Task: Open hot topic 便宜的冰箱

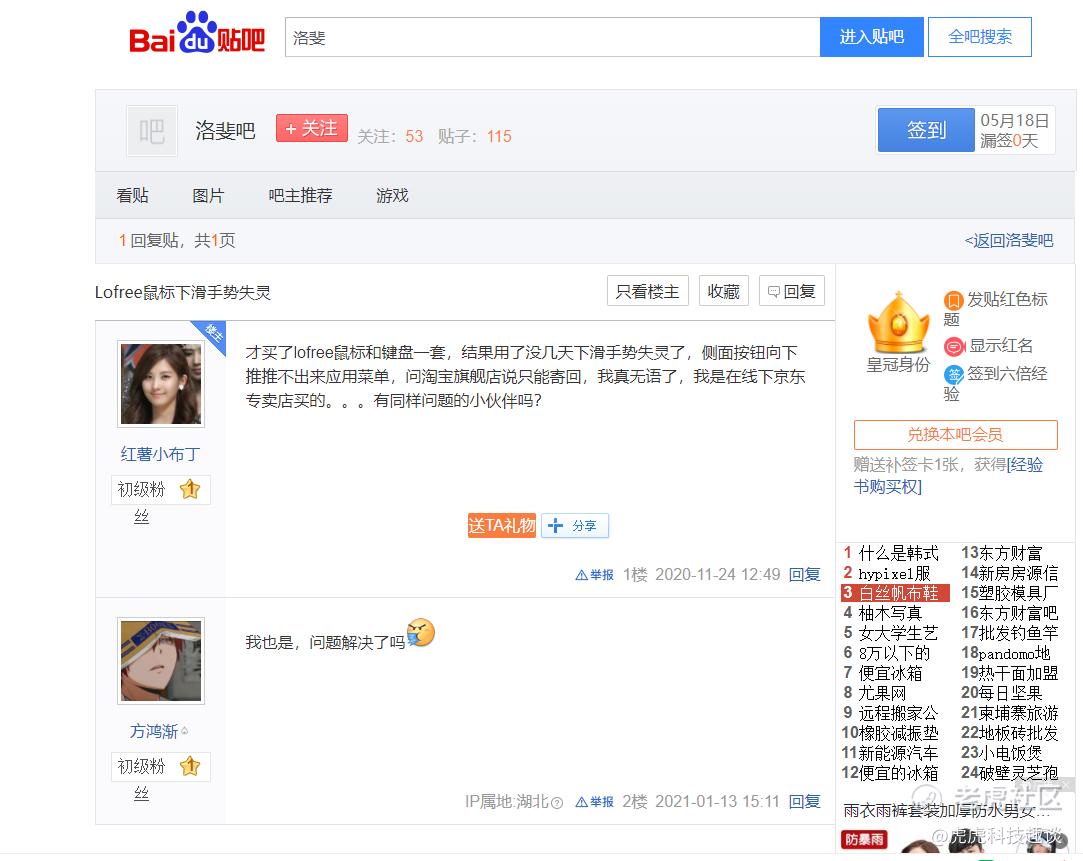Action: tap(898, 773)
